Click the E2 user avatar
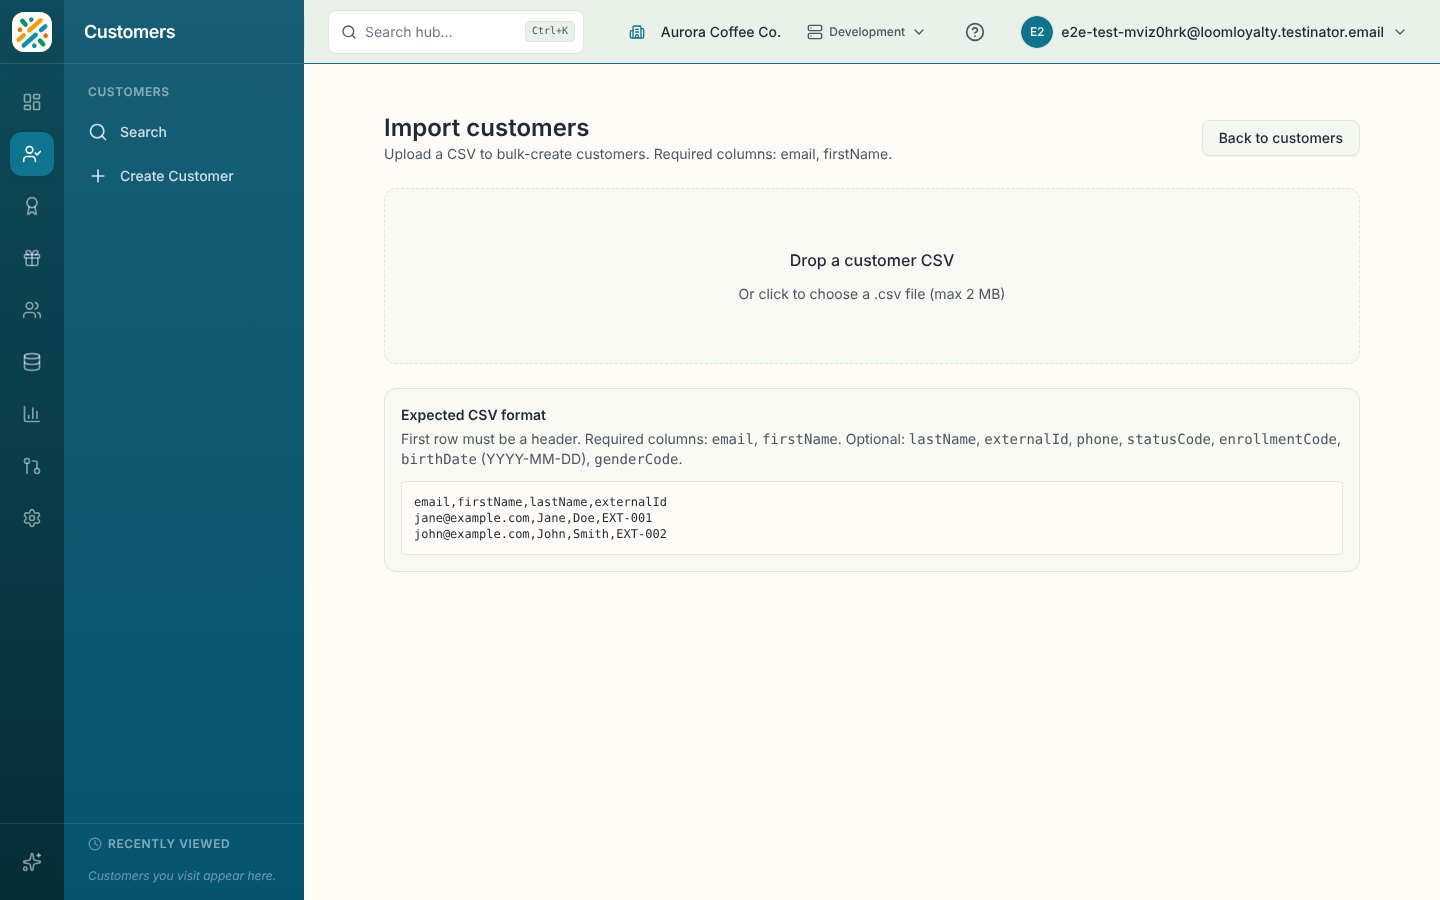The height and width of the screenshot is (900, 1440). coord(1037,32)
